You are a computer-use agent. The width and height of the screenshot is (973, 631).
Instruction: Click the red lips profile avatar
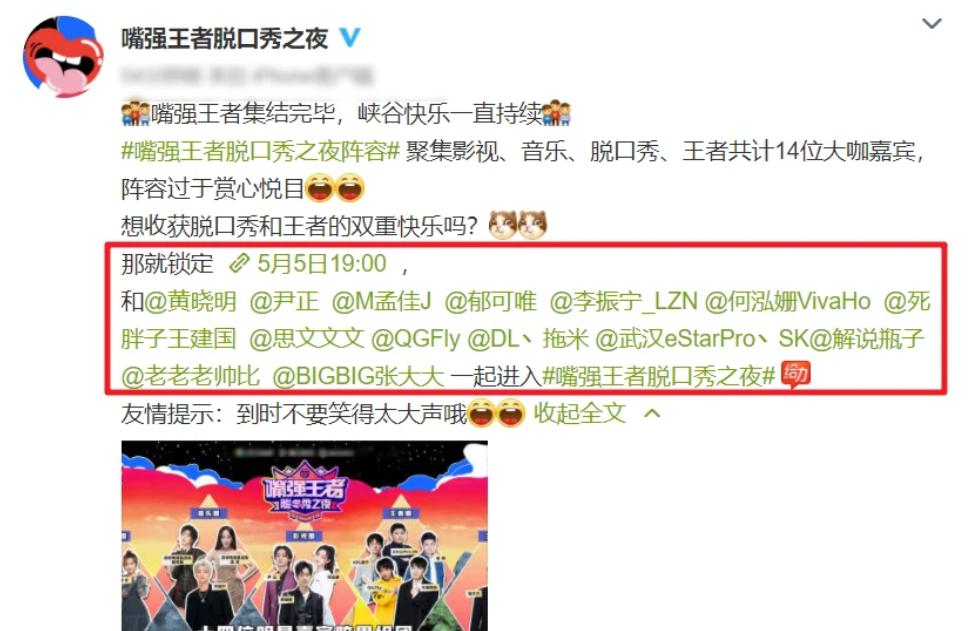(63, 56)
